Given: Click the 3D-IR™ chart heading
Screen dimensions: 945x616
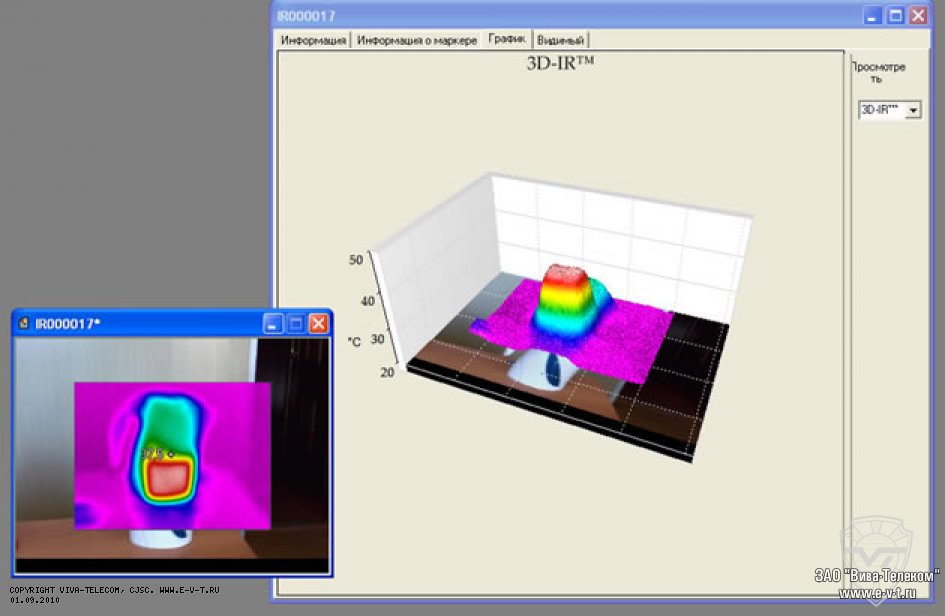Looking at the screenshot, I should coord(561,63).
